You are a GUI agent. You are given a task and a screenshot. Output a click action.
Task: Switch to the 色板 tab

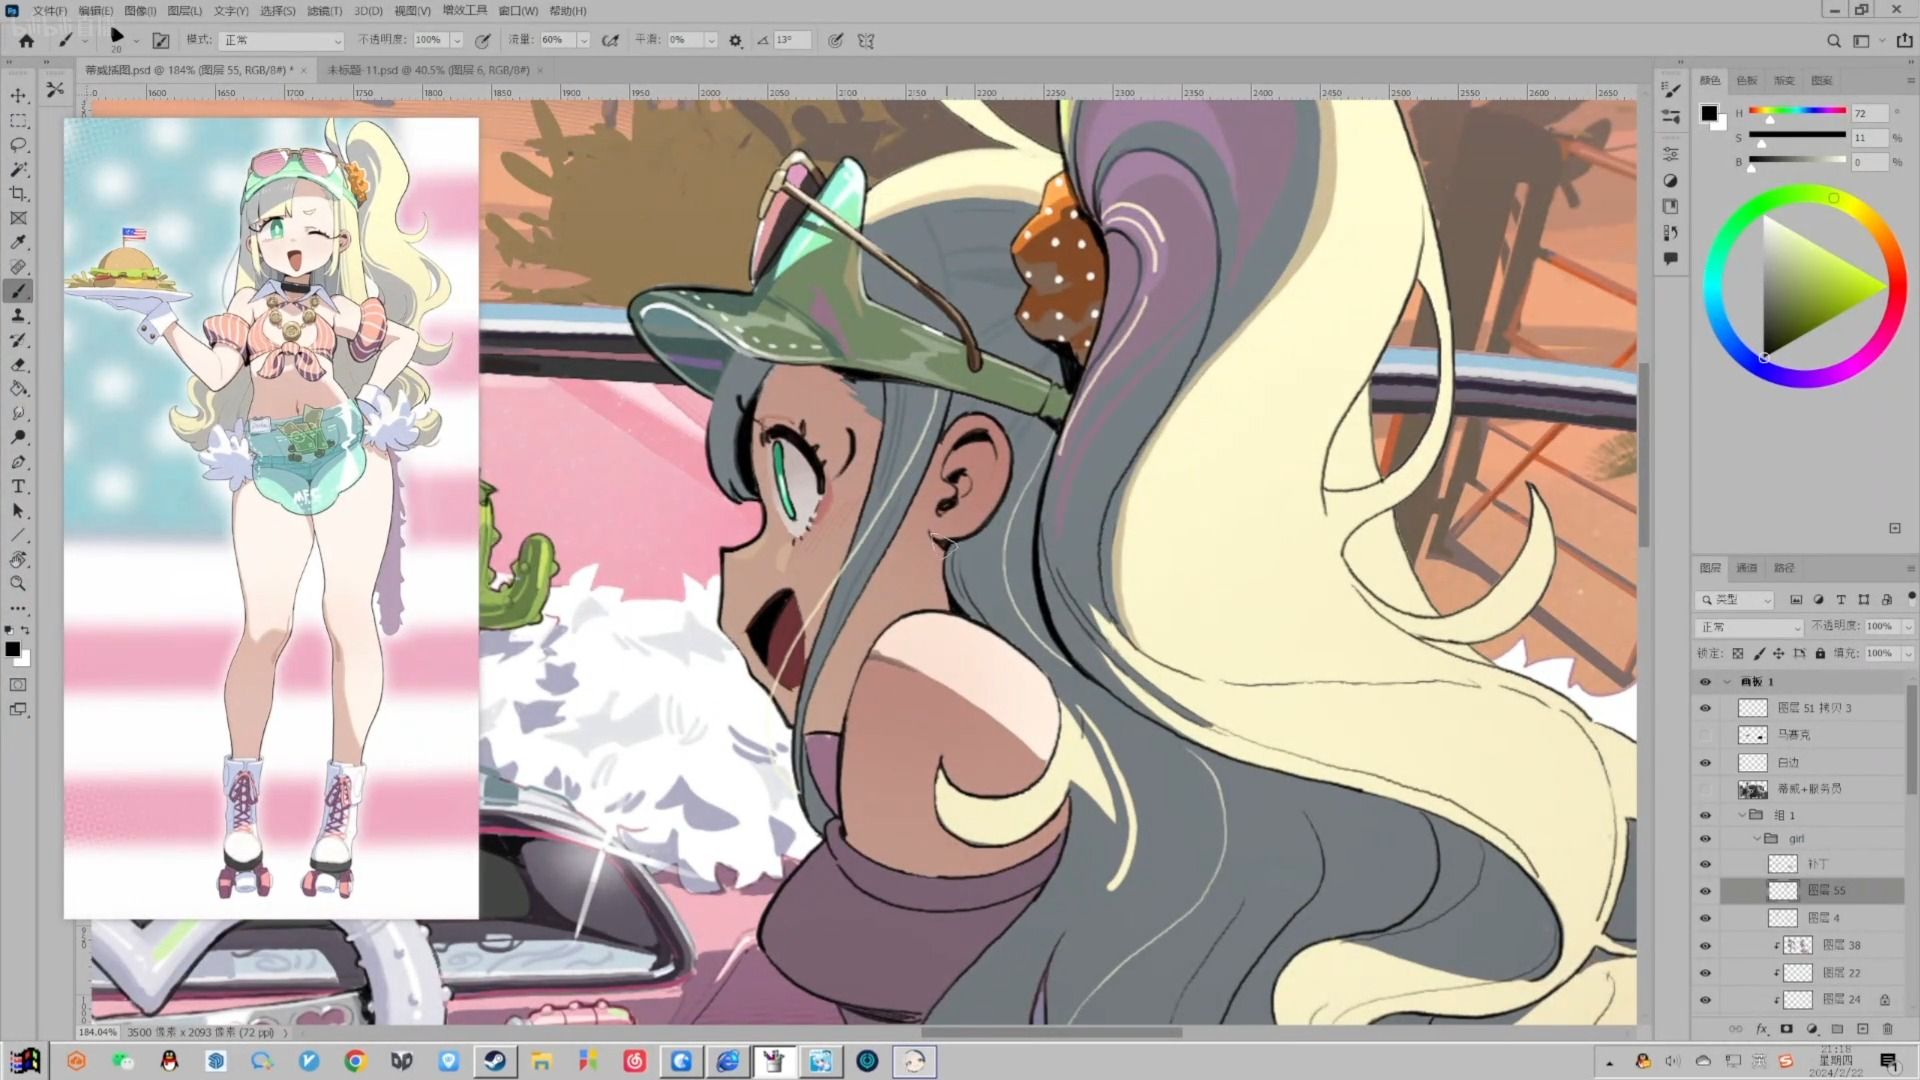pos(1747,81)
